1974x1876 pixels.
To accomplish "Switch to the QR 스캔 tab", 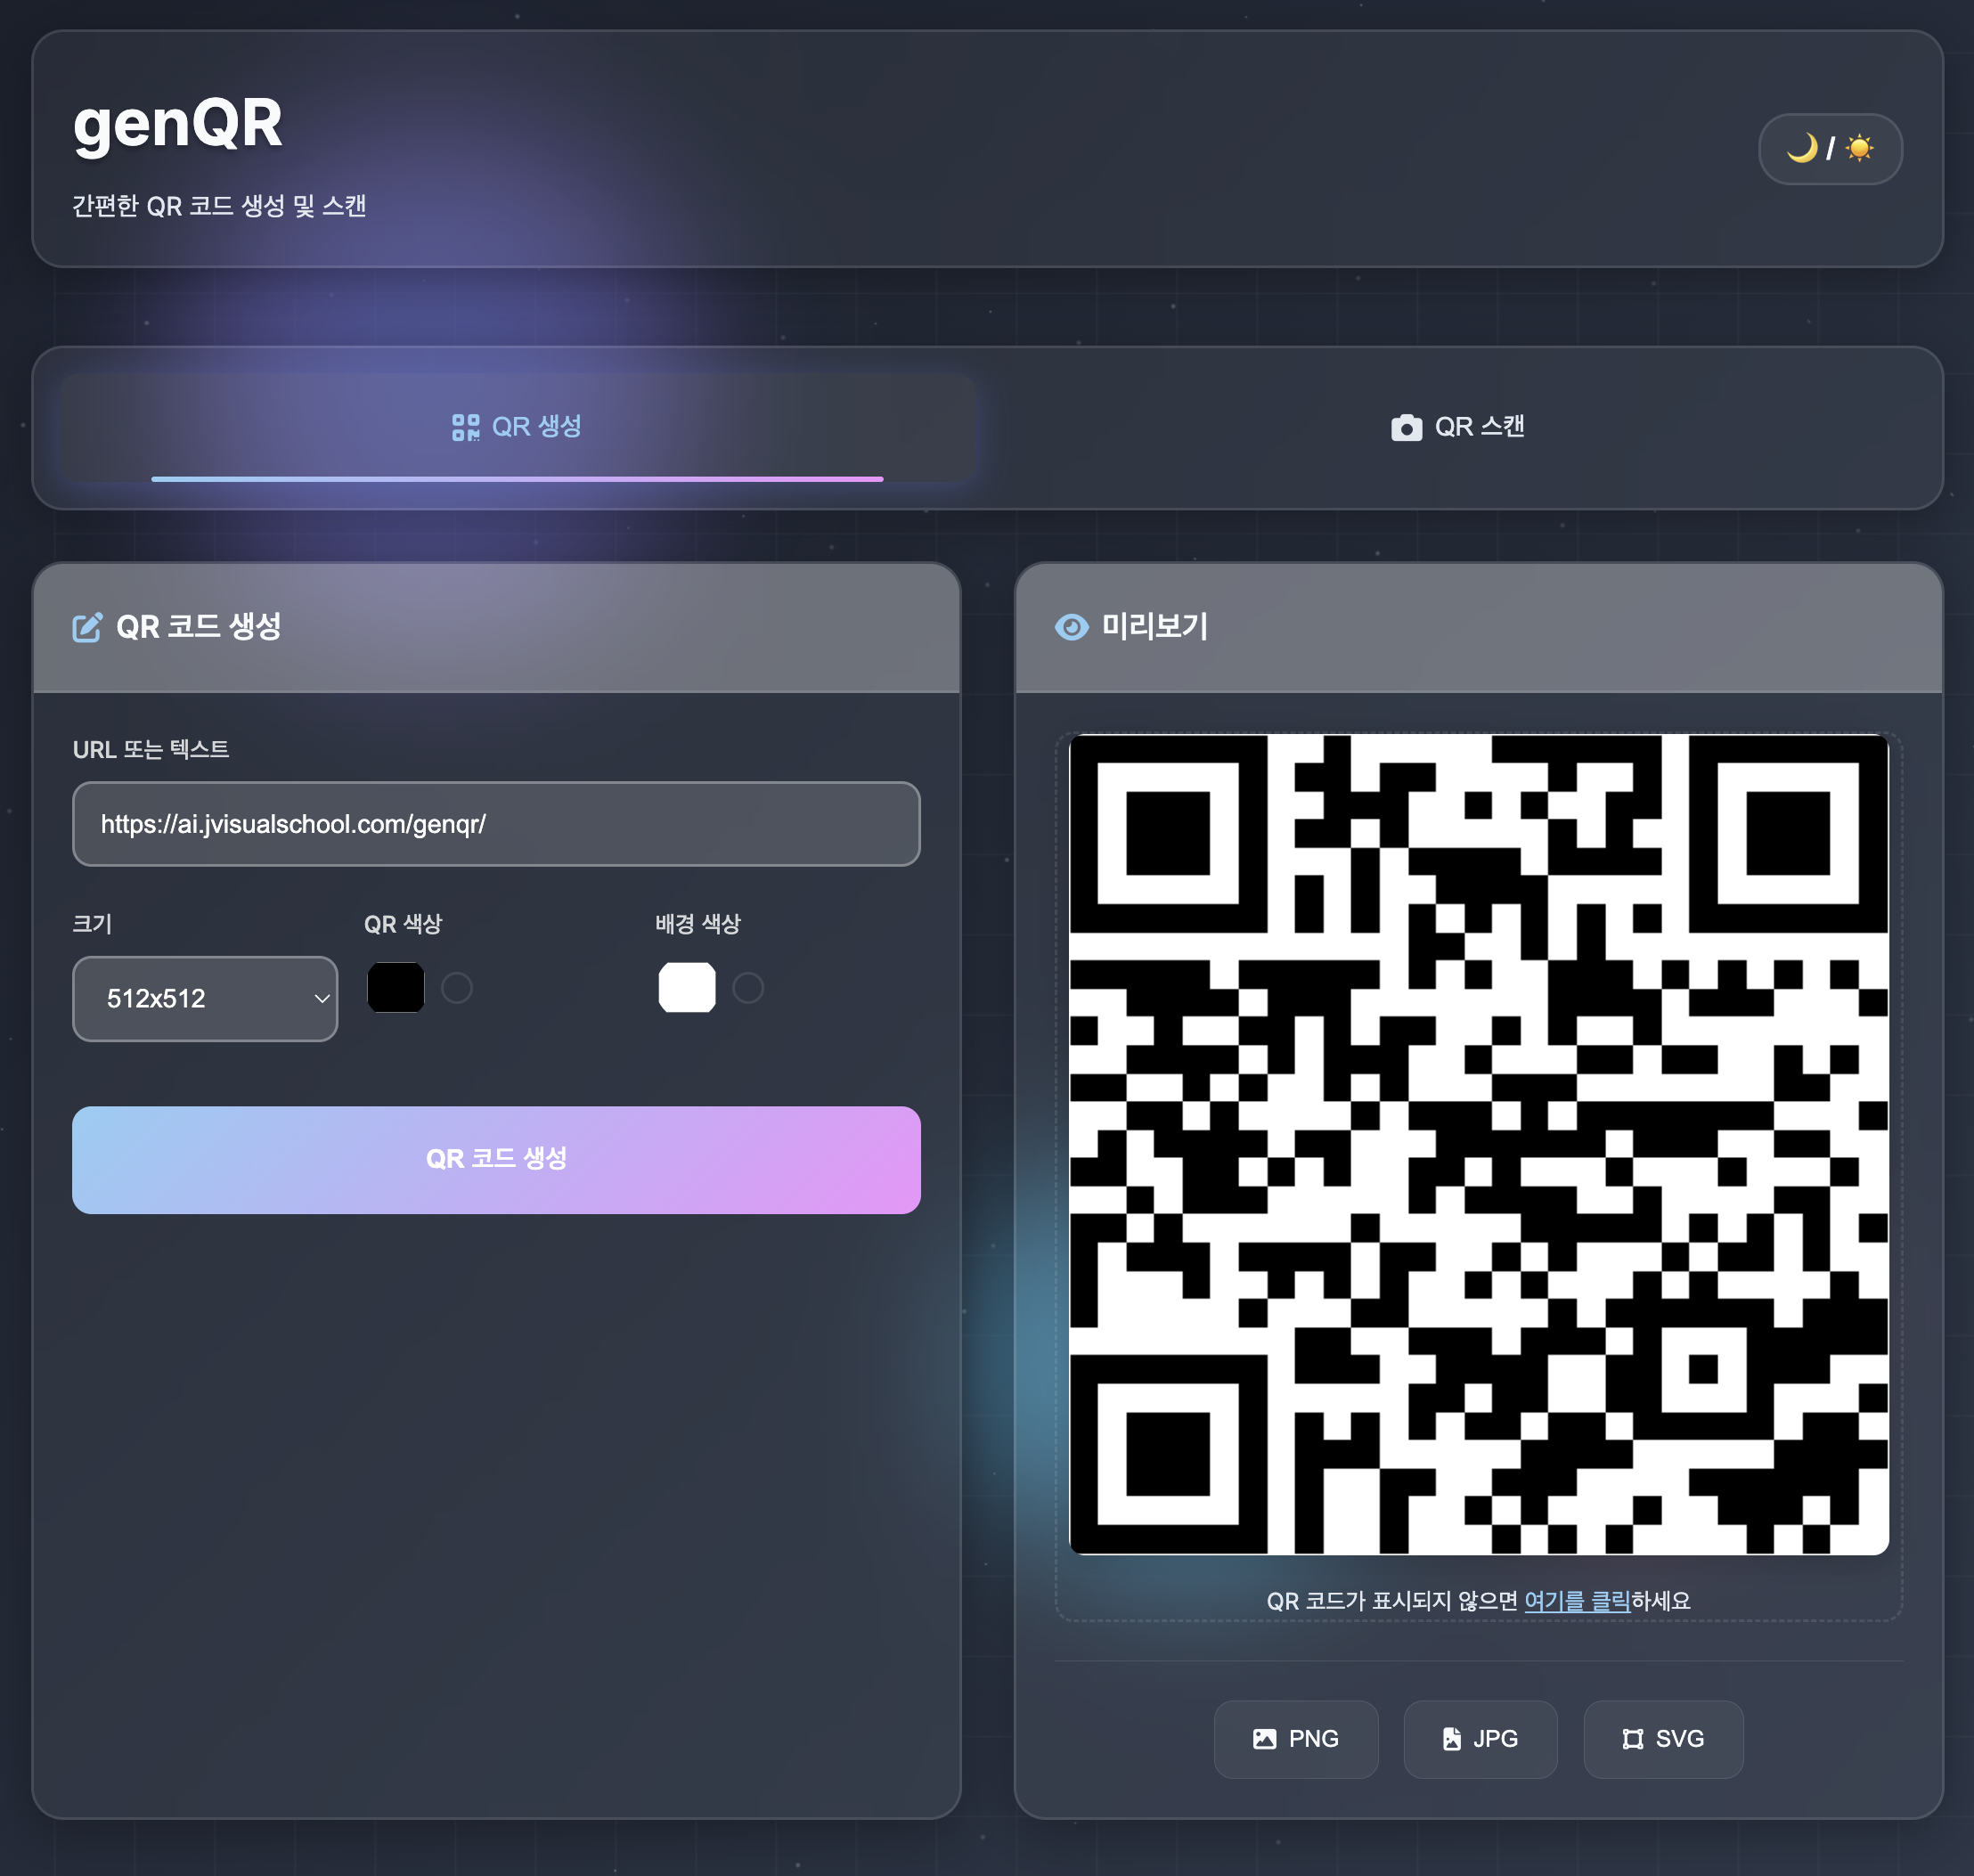I will (1457, 427).
